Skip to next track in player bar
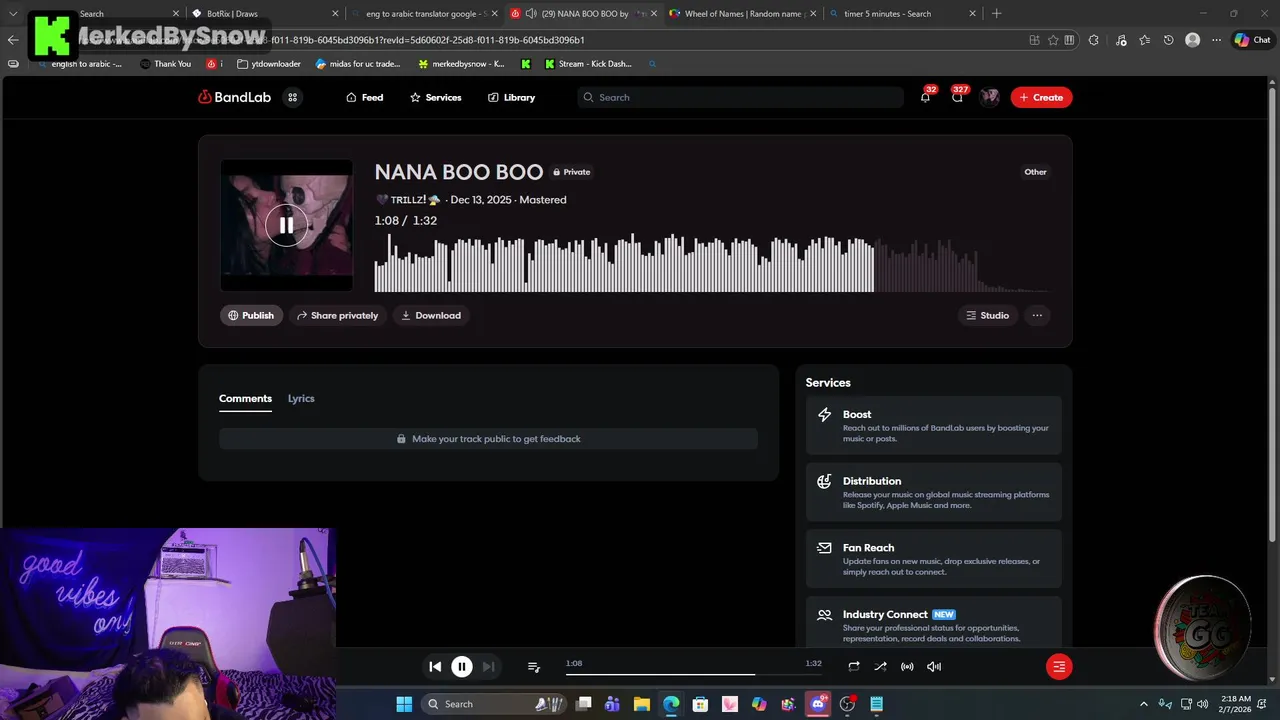This screenshot has width=1280, height=720. [488, 666]
